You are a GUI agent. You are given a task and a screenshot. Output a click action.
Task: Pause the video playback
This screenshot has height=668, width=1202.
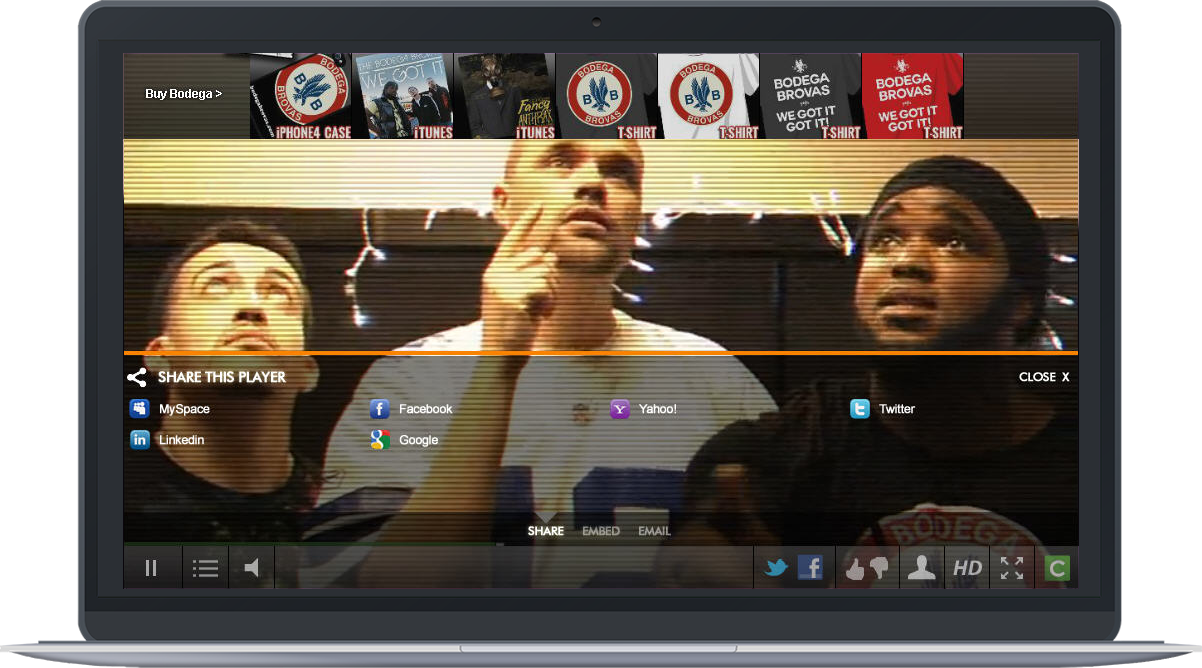click(x=151, y=568)
